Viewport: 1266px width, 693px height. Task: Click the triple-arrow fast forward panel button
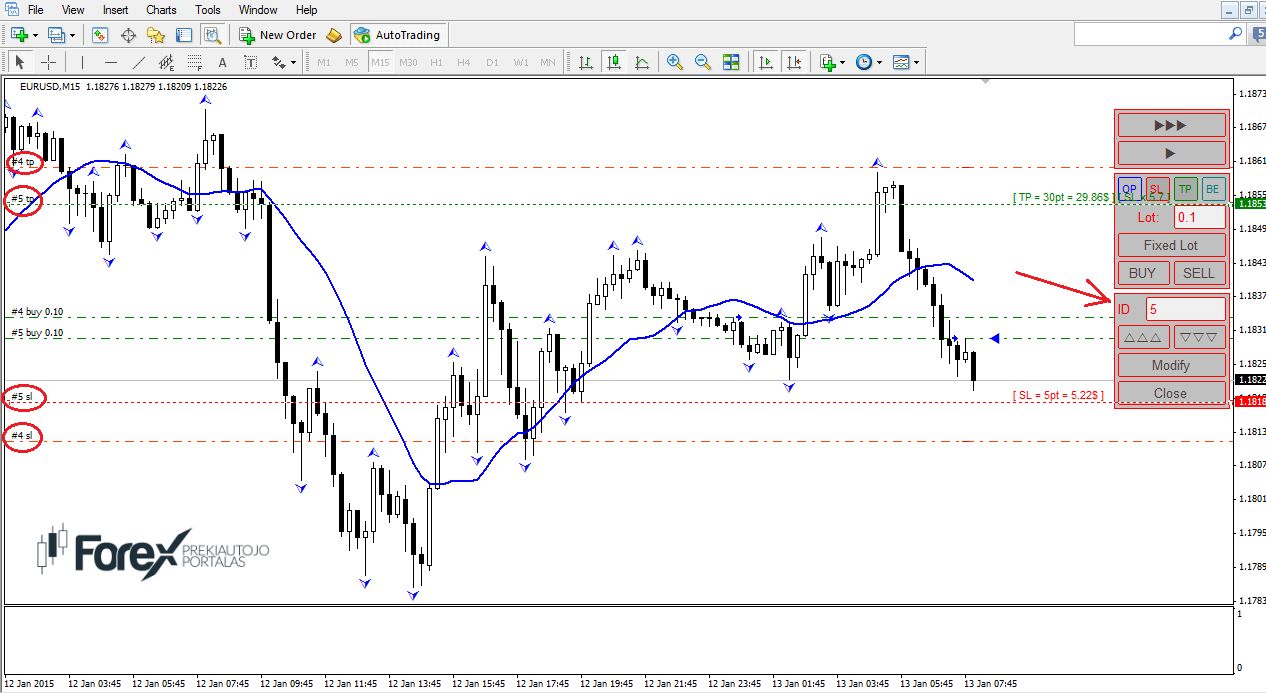(1171, 125)
